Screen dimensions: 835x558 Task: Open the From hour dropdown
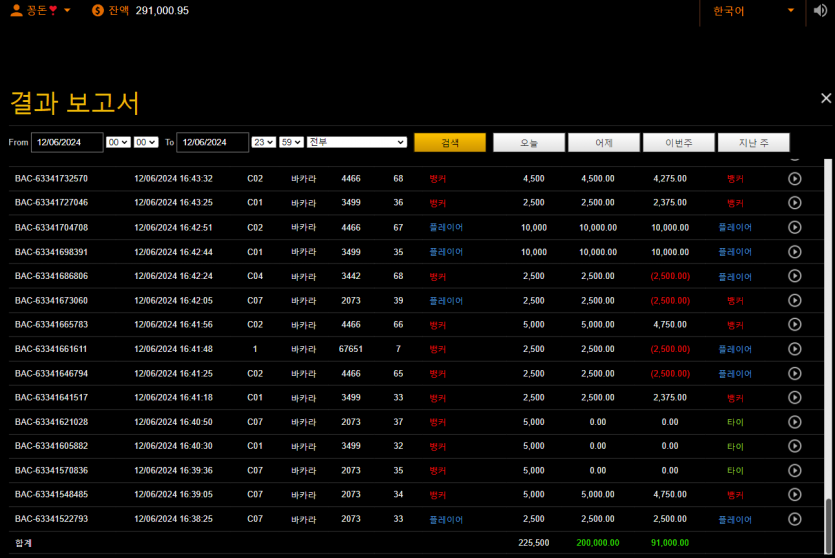(118, 142)
